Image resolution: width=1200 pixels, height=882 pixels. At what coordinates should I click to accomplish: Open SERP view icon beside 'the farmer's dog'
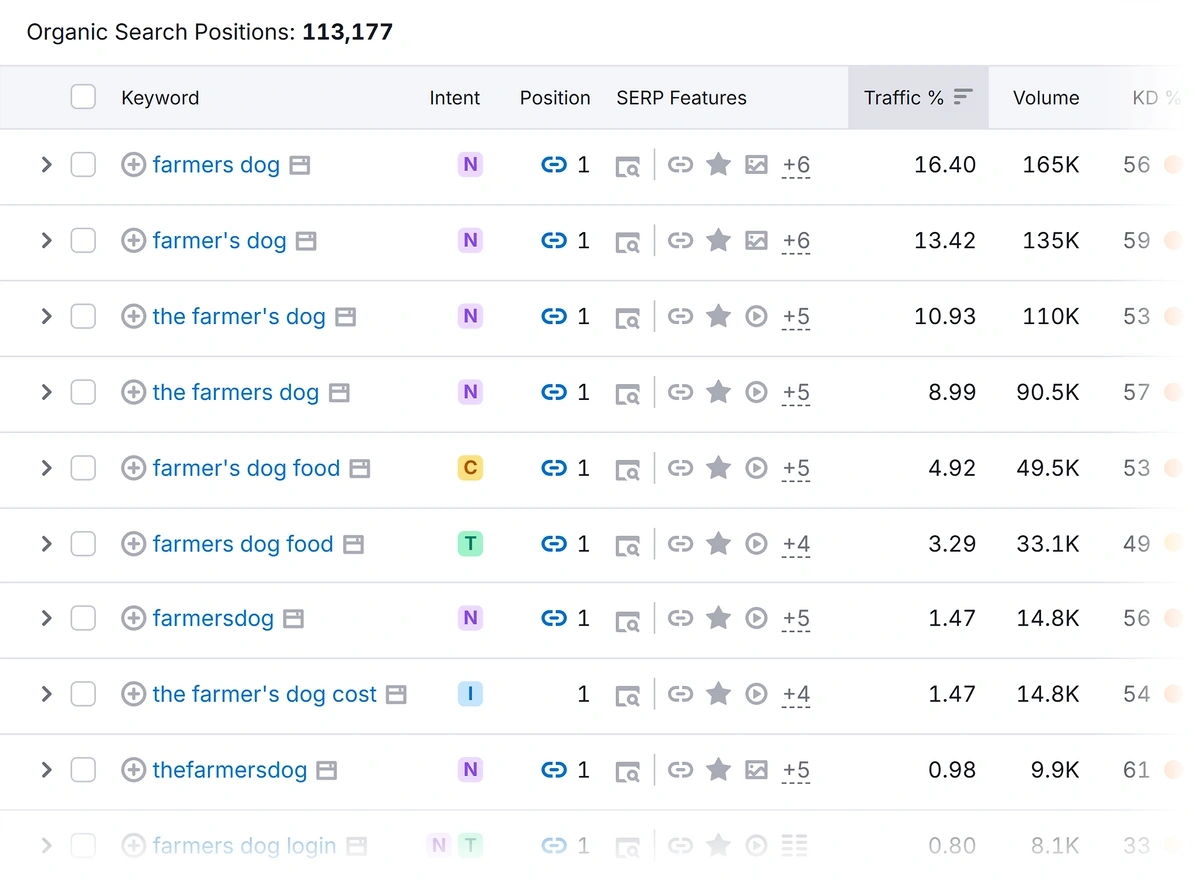345,317
